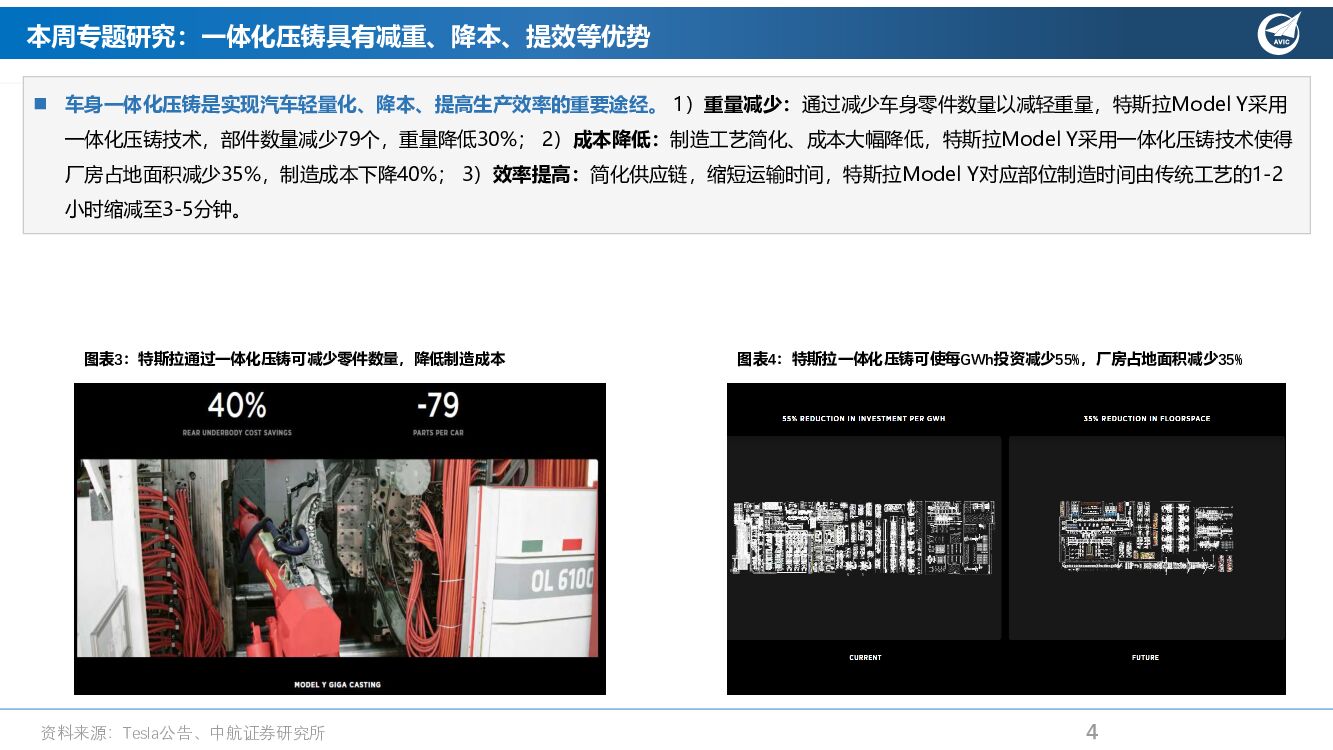
Task: Select the red robot casting machine photo
Action: pyautogui.click(x=339, y=558)
